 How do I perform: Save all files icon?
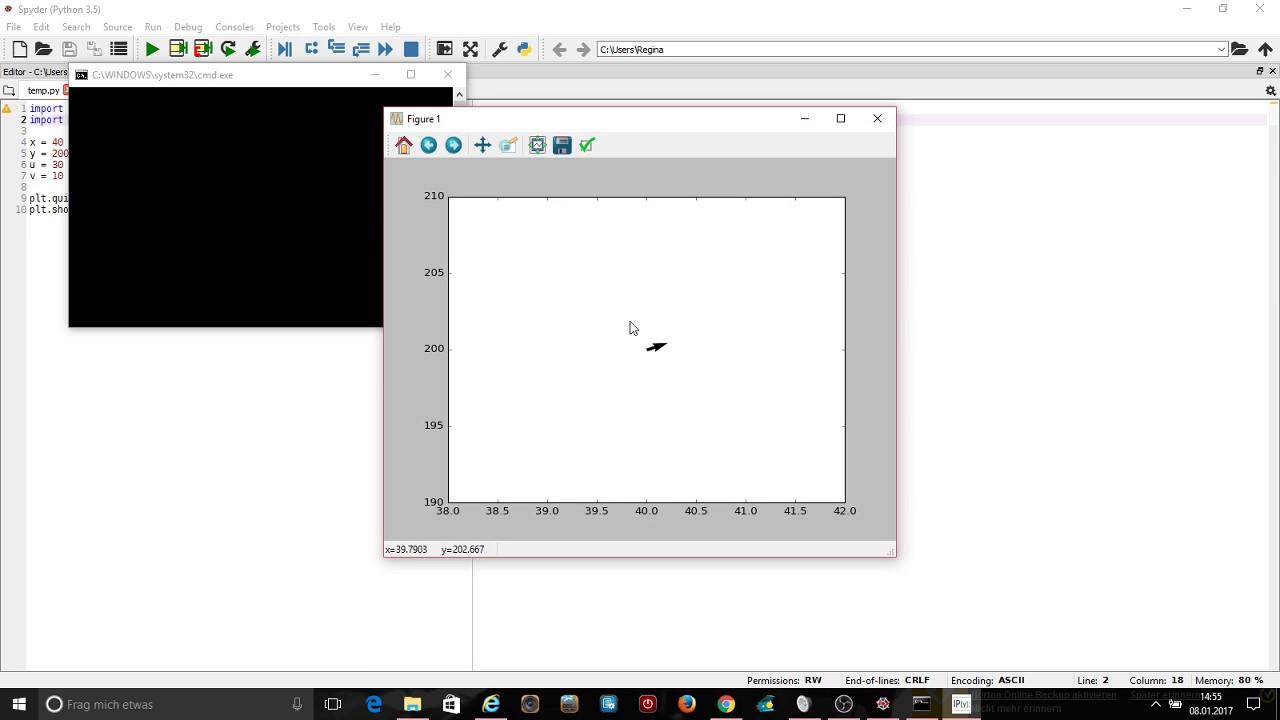click(x=94, y=49)
